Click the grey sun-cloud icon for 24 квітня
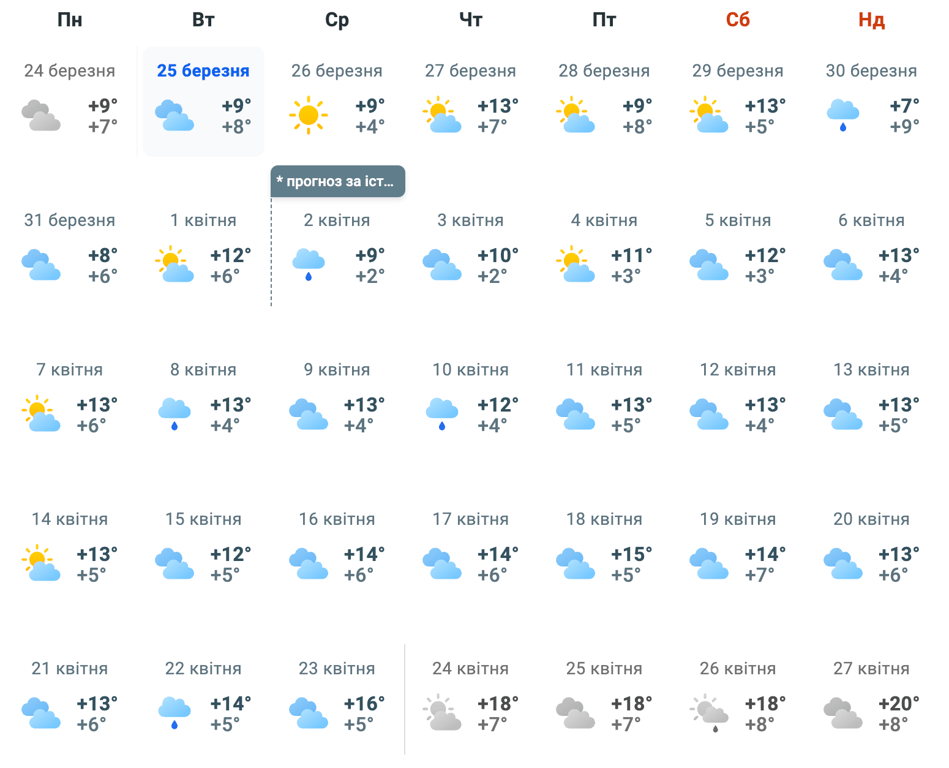This screenshot has height=768, width=949. pos(442,713)
